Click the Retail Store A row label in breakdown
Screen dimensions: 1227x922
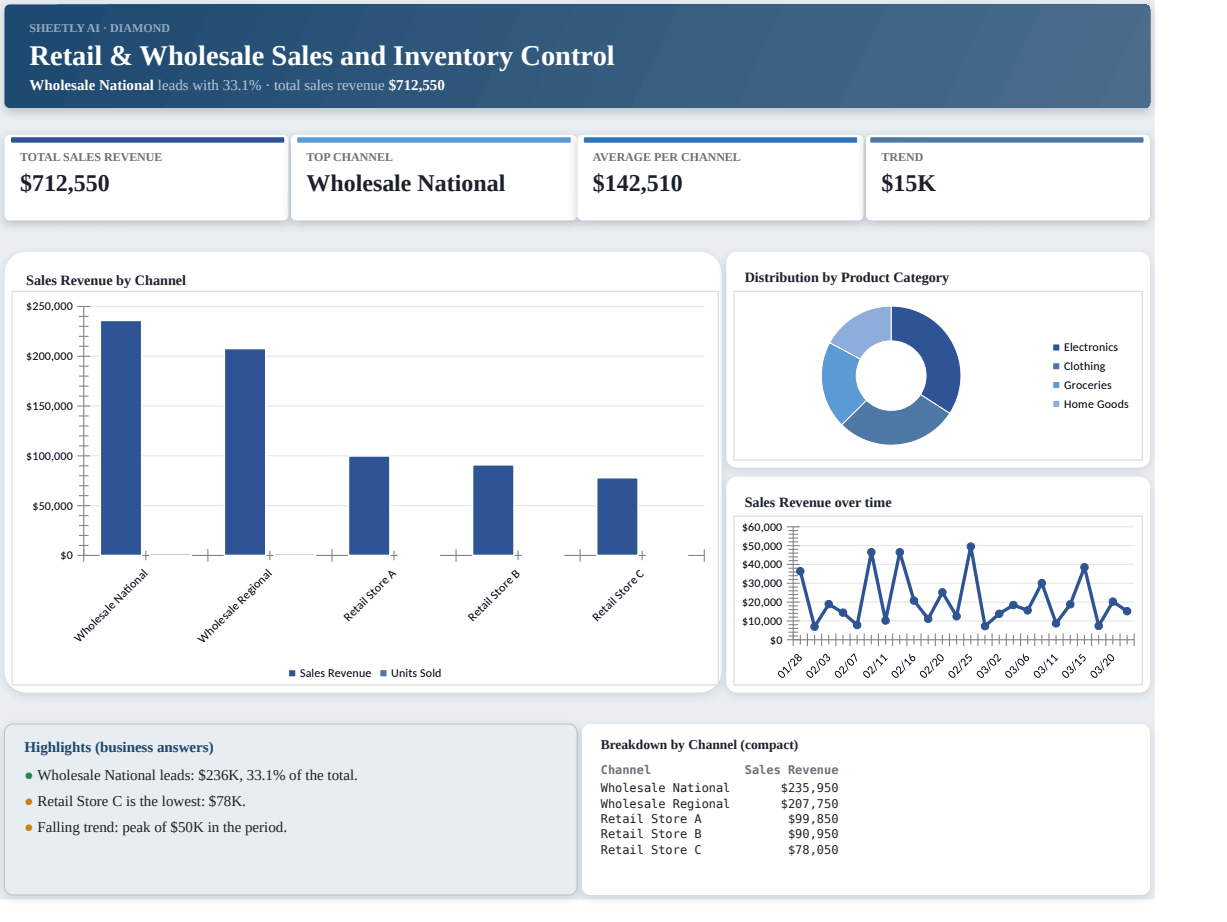pos(651,819)
